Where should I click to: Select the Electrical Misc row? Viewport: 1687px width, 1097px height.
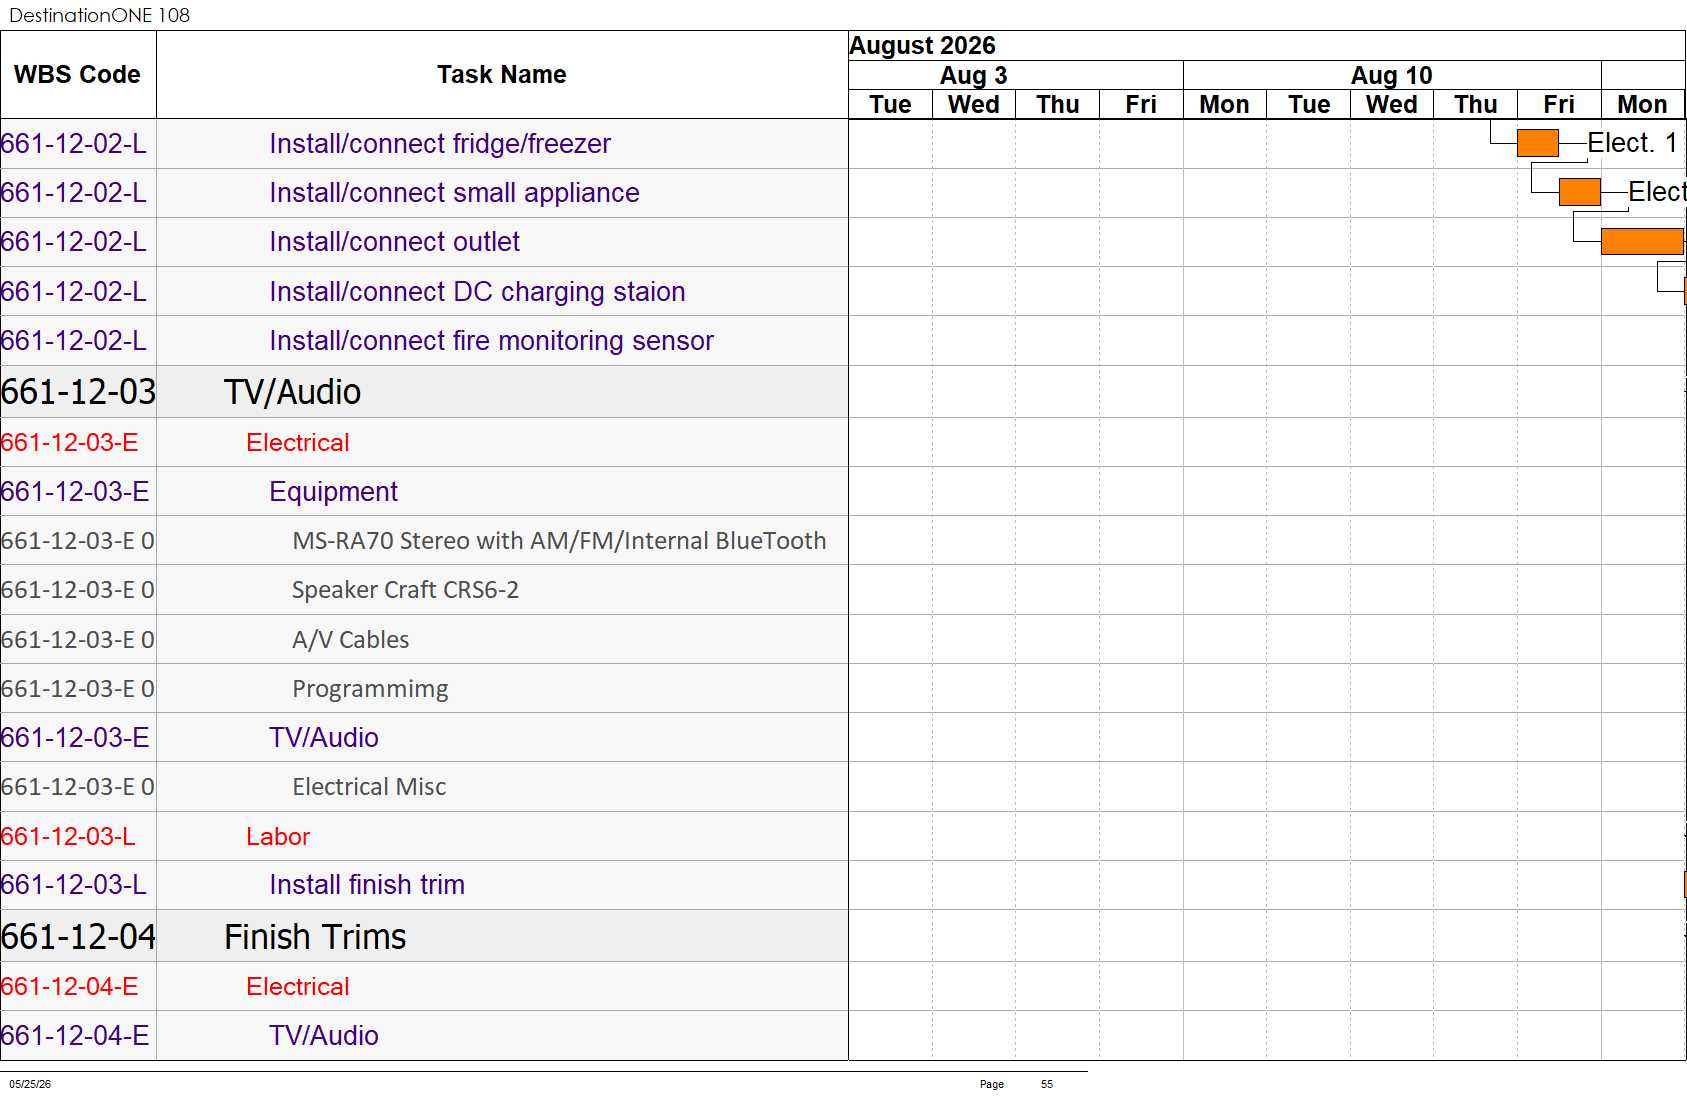[x=424, y=787]
